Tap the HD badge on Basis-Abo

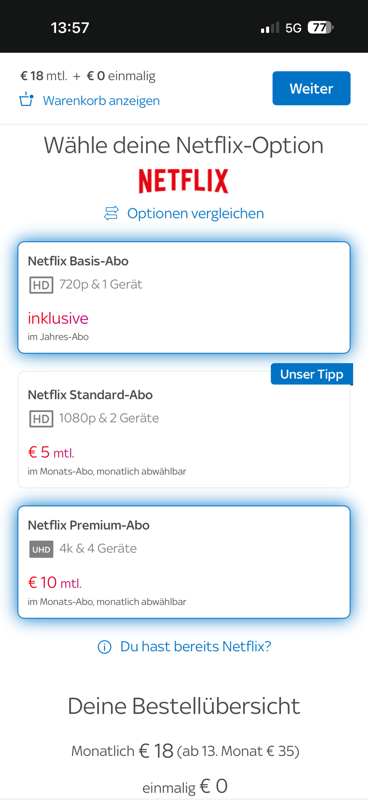[x=41, y=285]
